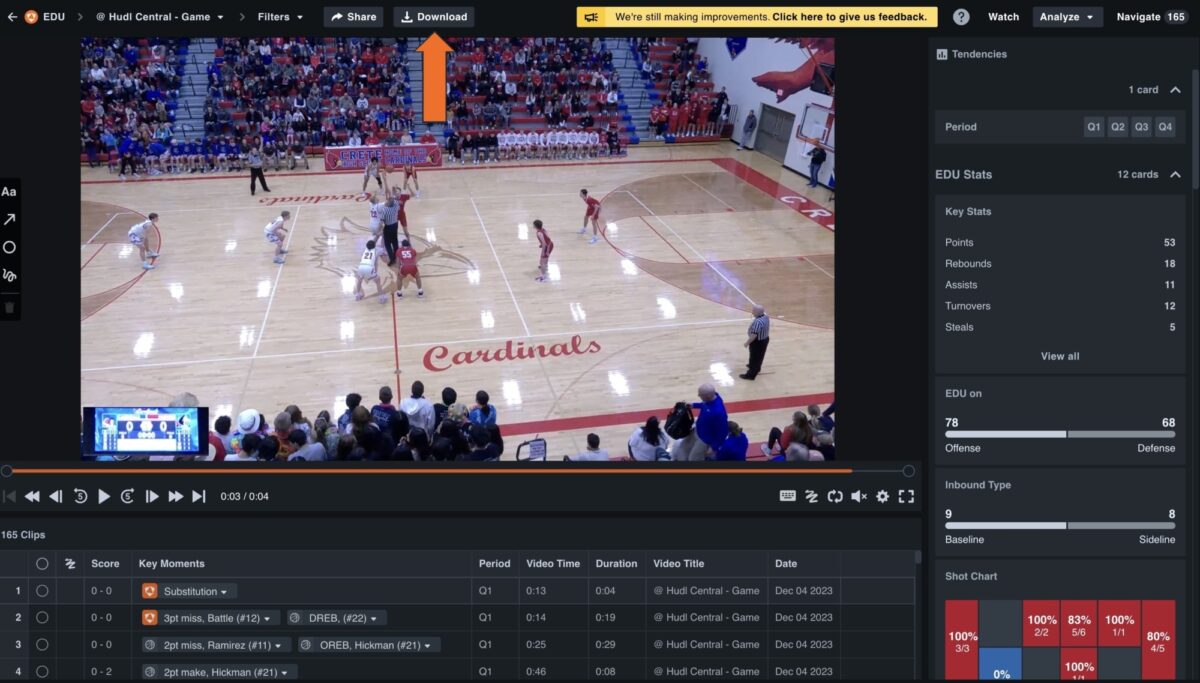Open keyboard shortcuts icon

click(x=788, y=496)
